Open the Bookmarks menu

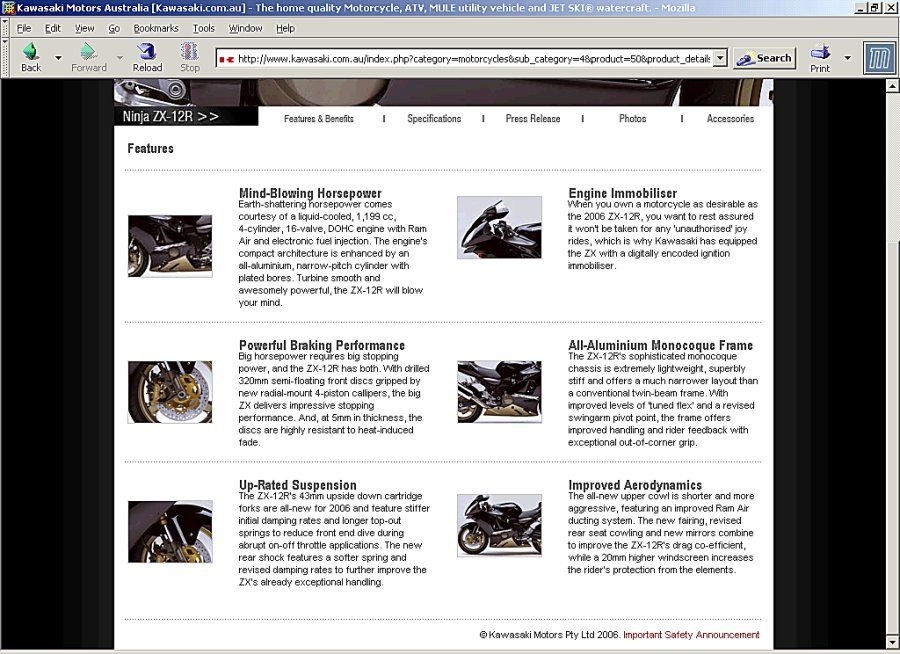click(x=156, y=28)
